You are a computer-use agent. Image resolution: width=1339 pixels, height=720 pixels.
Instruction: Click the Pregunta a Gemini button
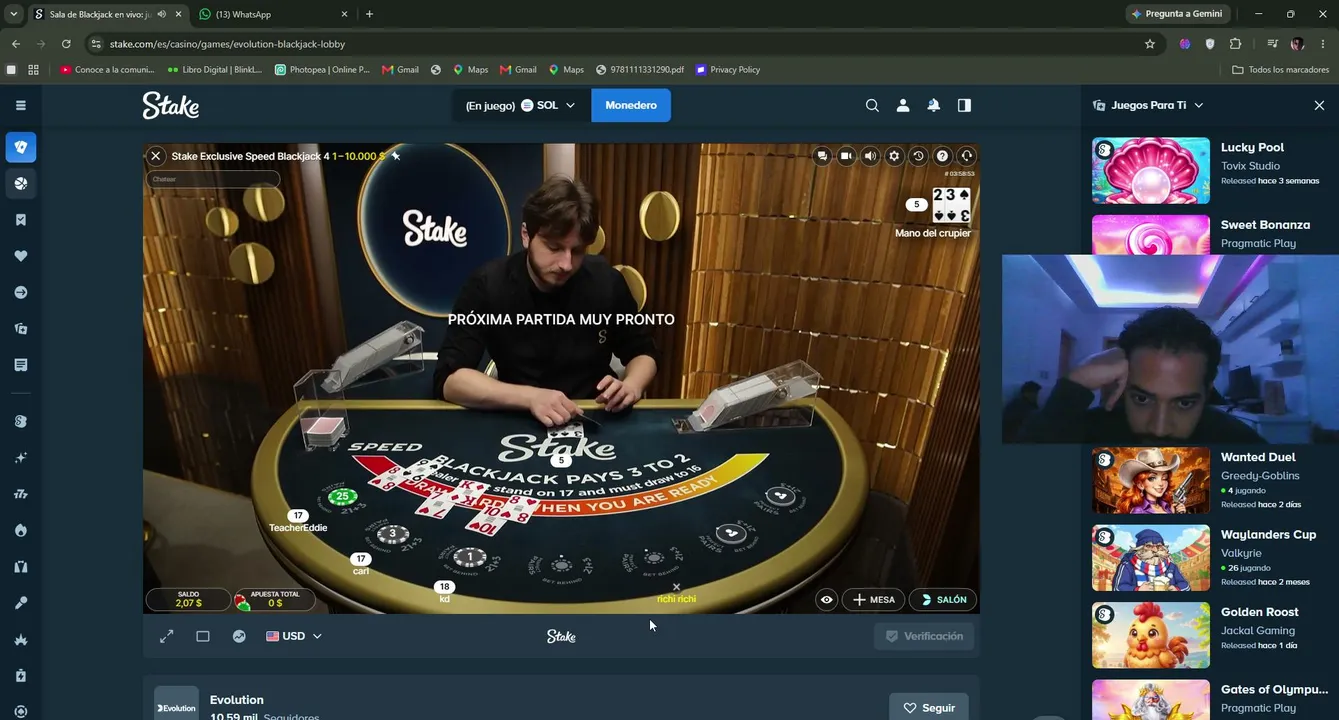[x=1177, y=14]
